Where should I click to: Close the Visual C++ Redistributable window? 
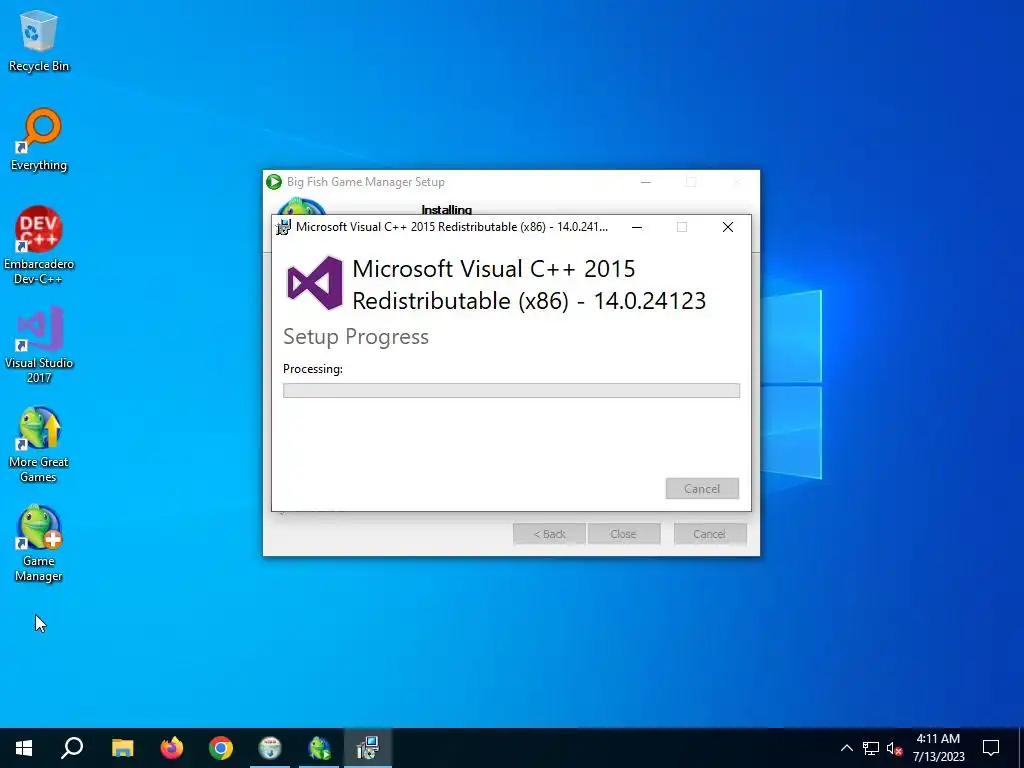728,227
